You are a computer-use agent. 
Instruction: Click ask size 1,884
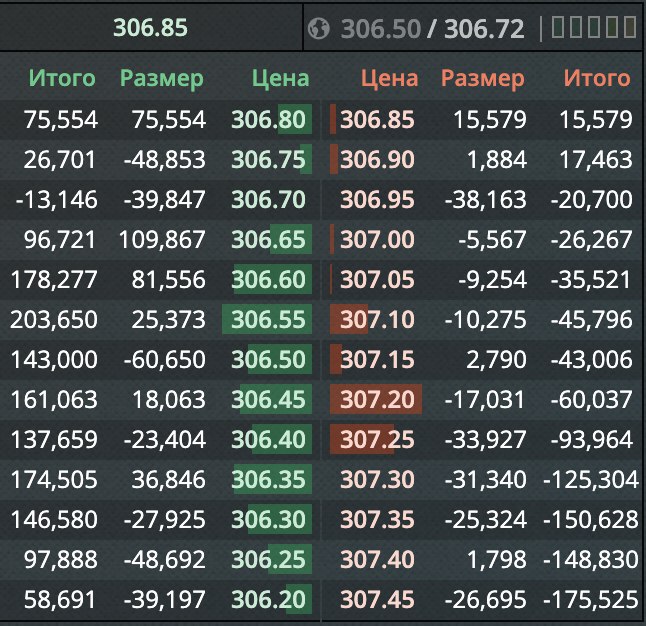497,160
